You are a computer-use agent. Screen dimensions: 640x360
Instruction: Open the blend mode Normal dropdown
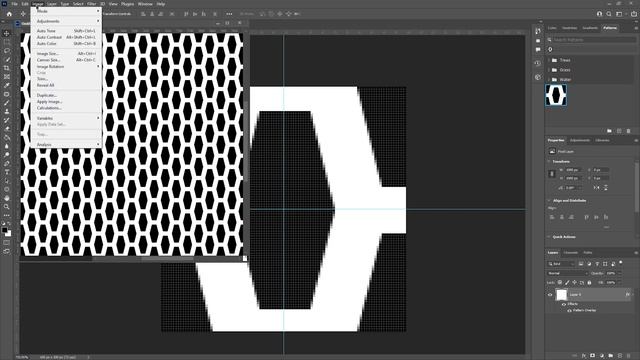[567, 273]
